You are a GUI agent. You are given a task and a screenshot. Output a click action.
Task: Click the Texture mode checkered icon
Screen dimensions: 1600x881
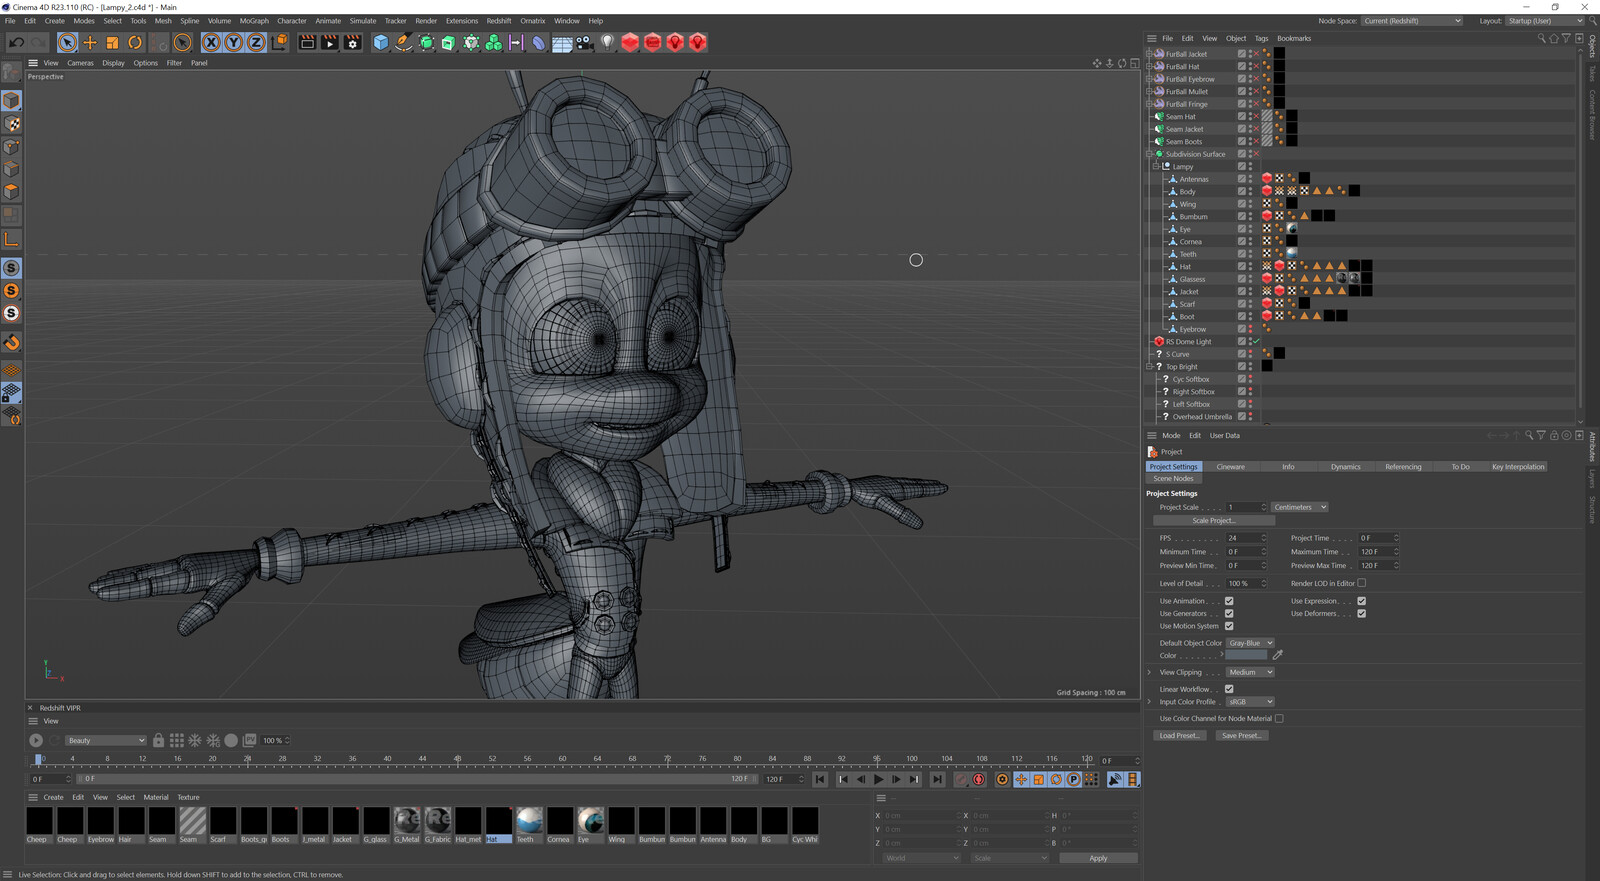coord(12,124)
